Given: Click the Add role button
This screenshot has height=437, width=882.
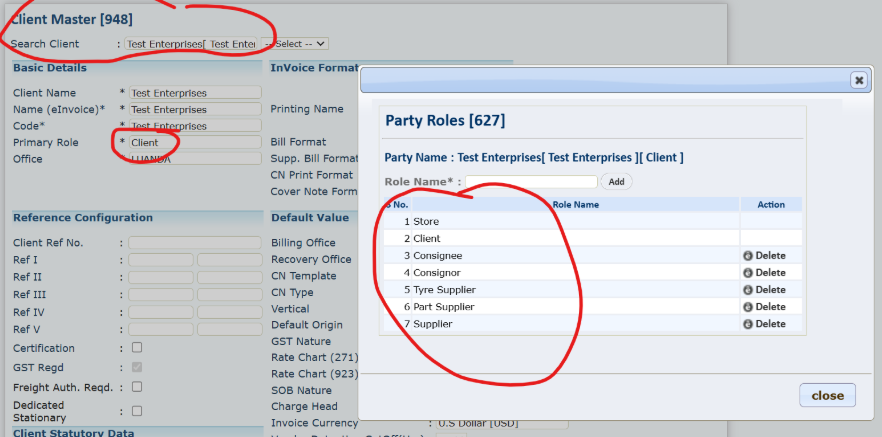Looking at the screenshot, I should point(616,182).
